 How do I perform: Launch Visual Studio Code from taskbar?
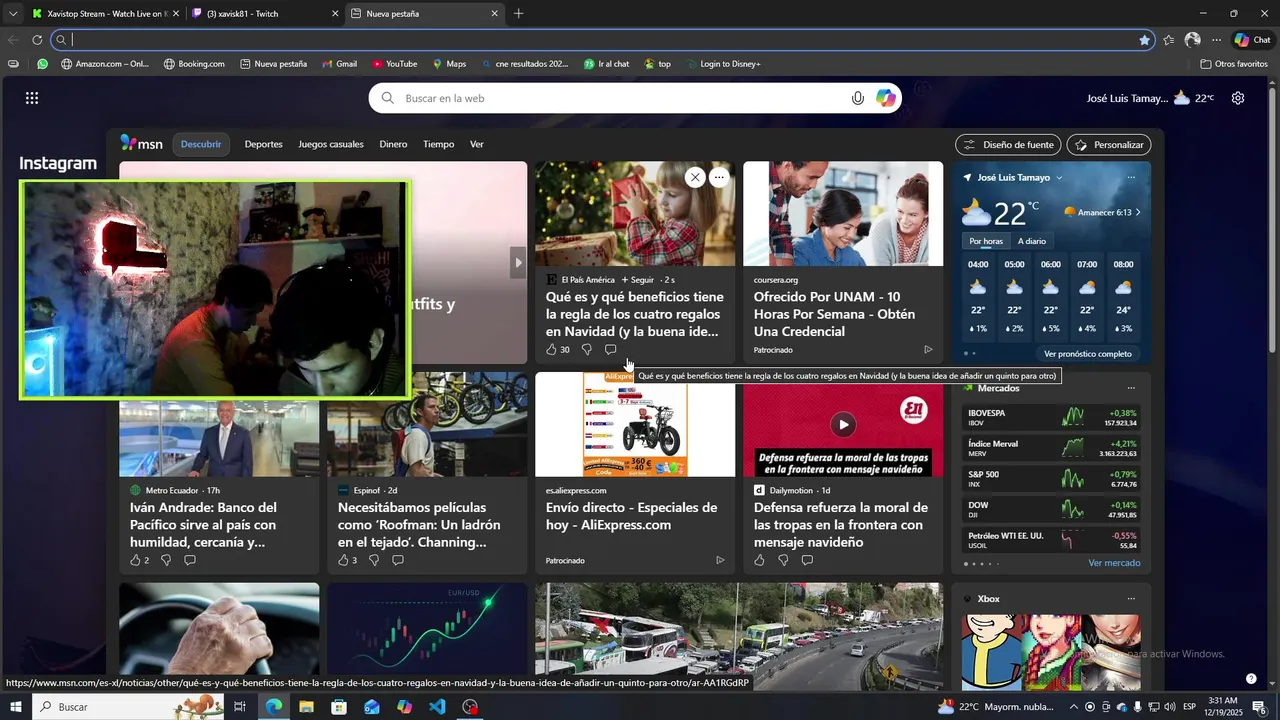click(x=437, y=707)
